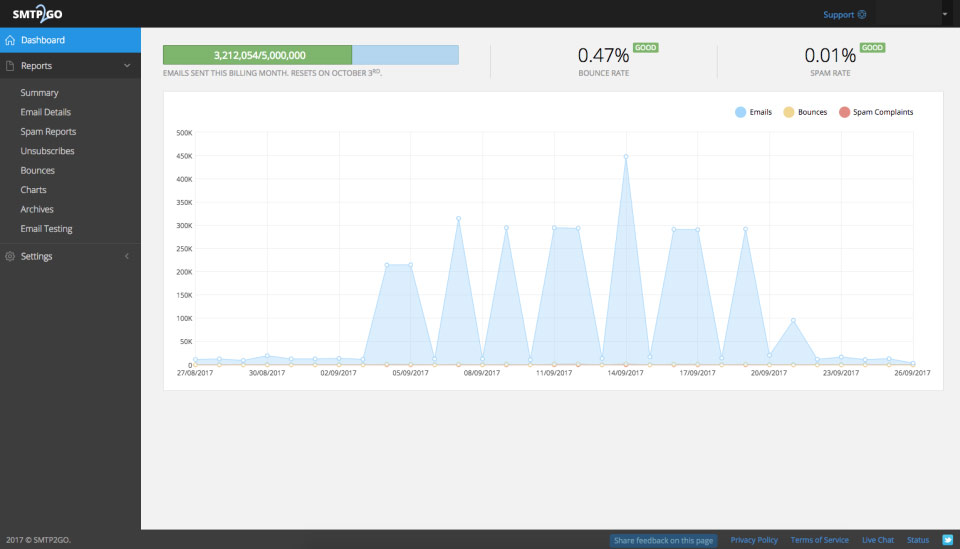Click the Support lifebuoy icon
Viewport: 960px width, 549px height.
(861, 15)
